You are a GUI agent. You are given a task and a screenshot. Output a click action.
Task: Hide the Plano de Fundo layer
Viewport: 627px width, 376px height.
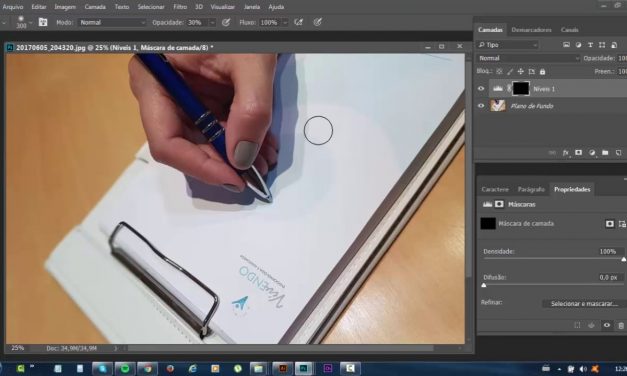(x=481, y=106)
